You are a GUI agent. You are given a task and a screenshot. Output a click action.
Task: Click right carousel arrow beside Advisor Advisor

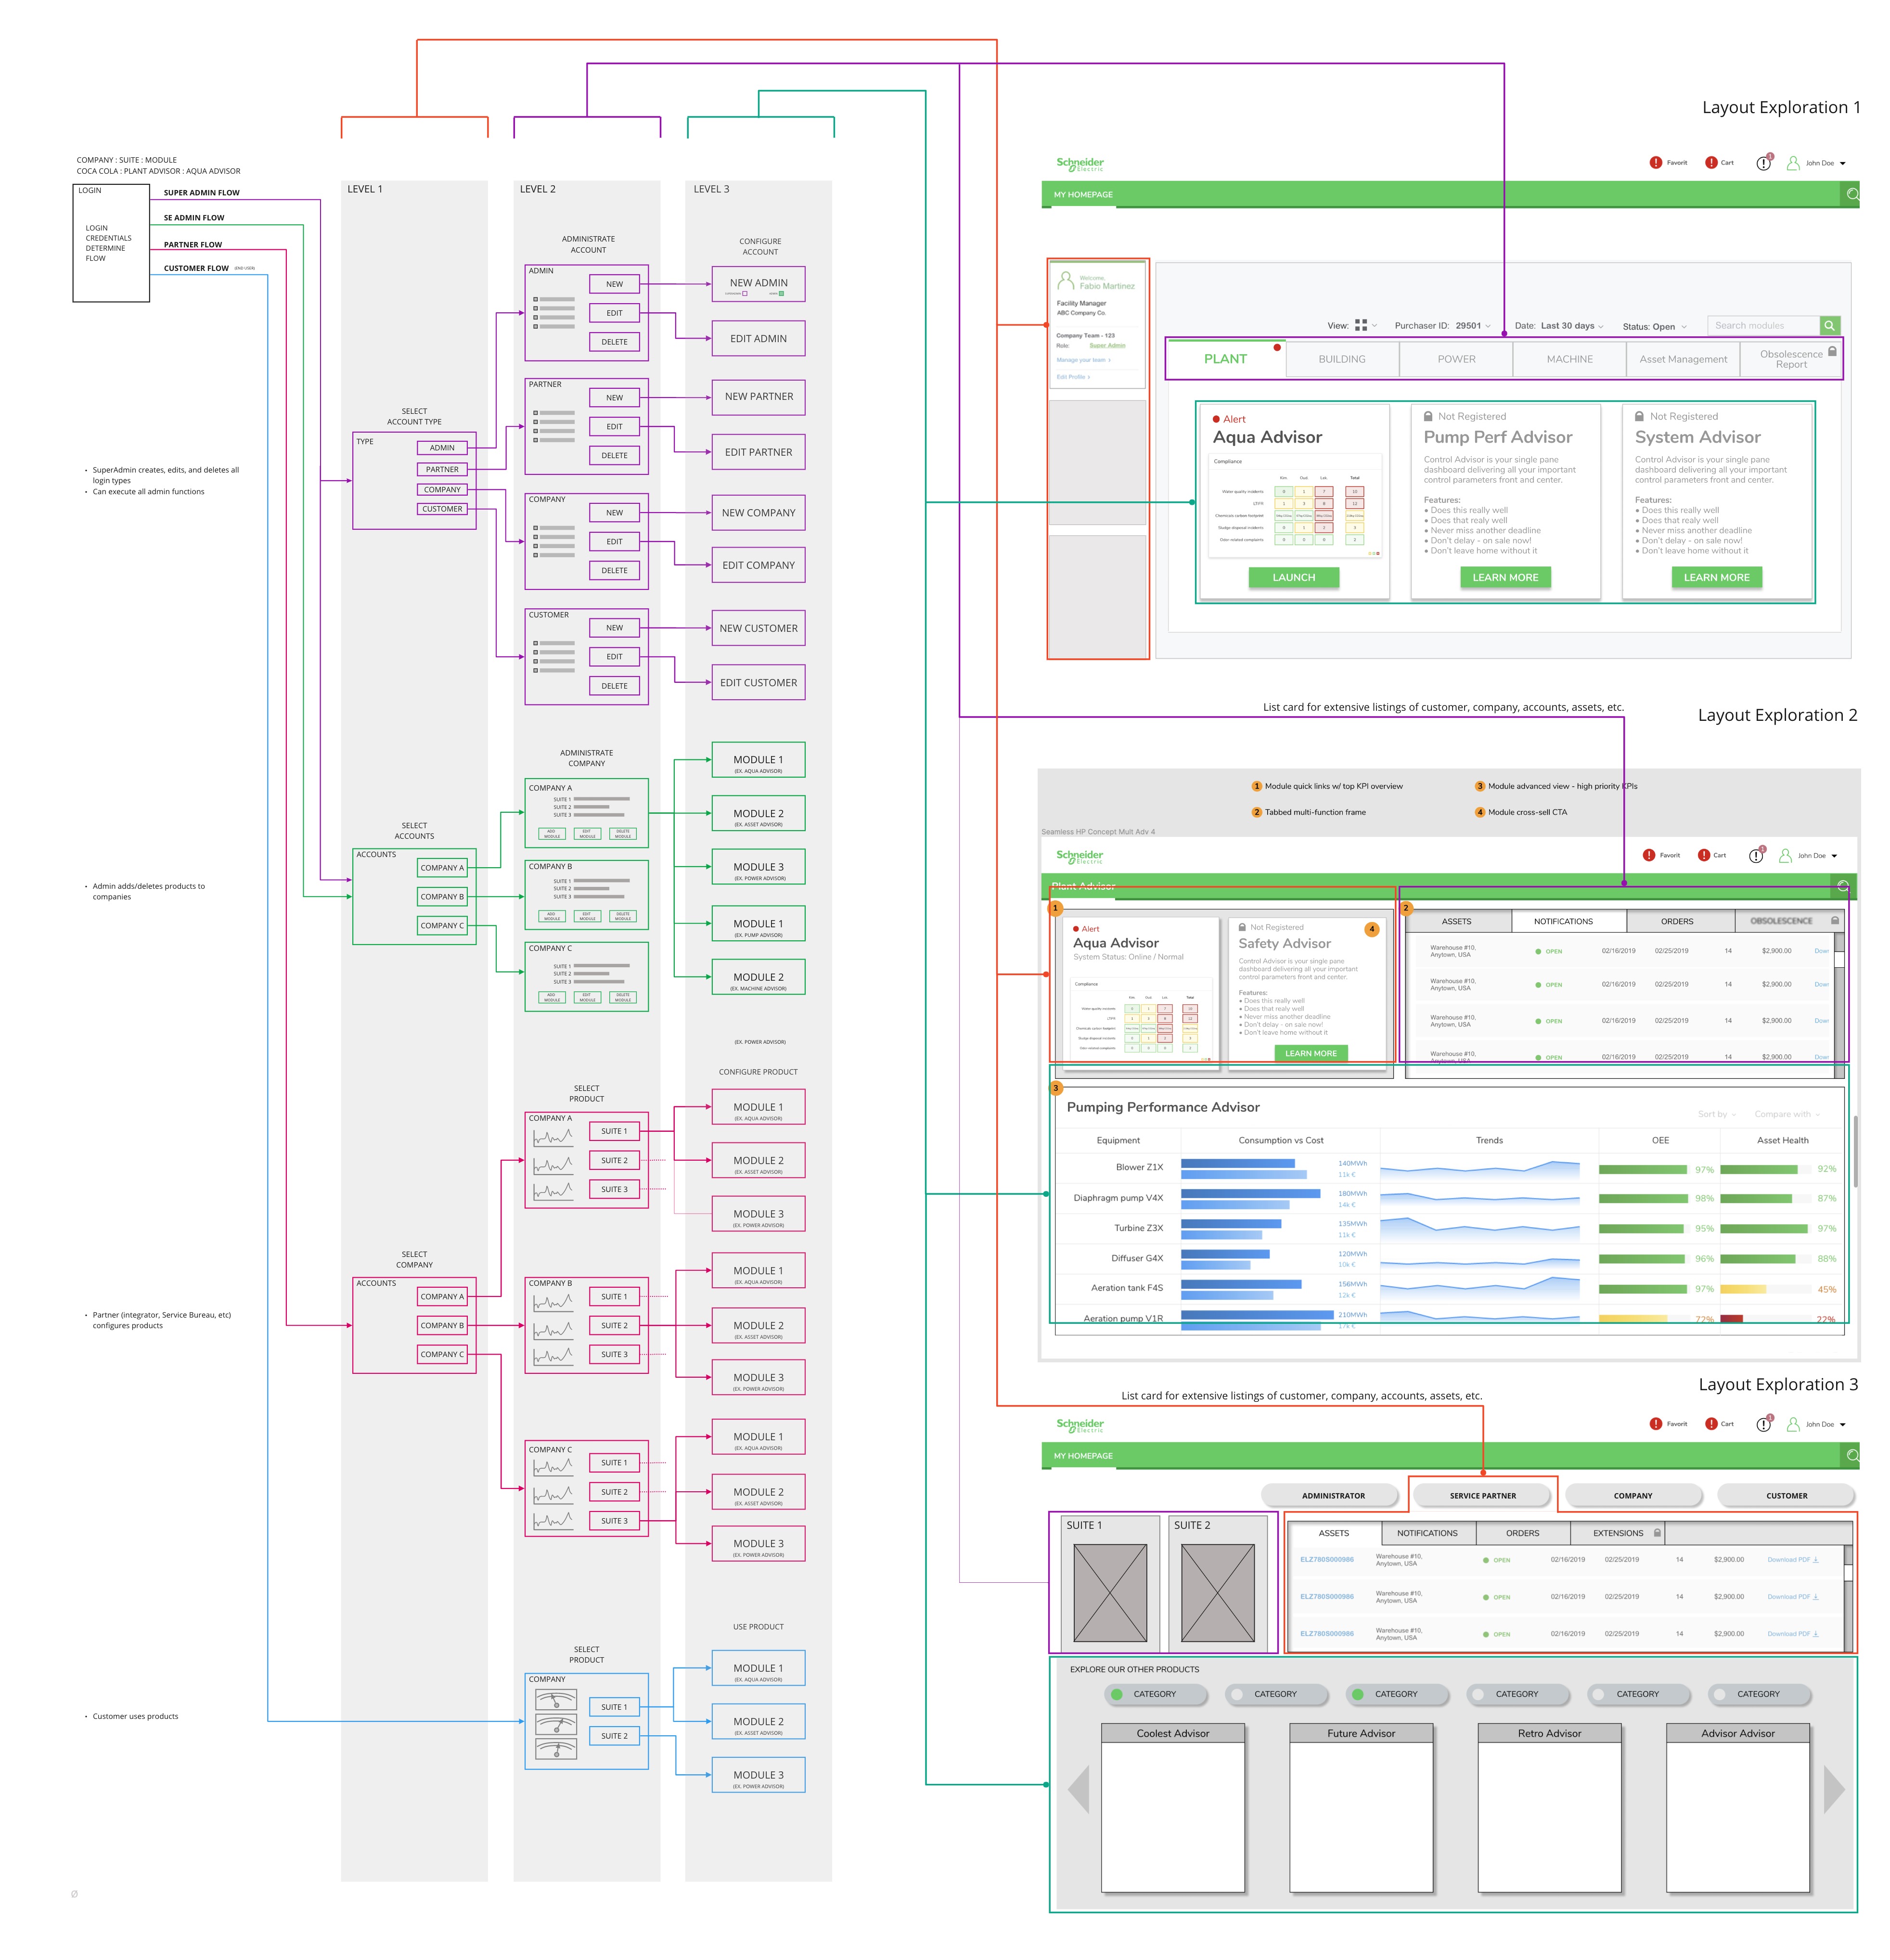(x=1834, y=1789)
